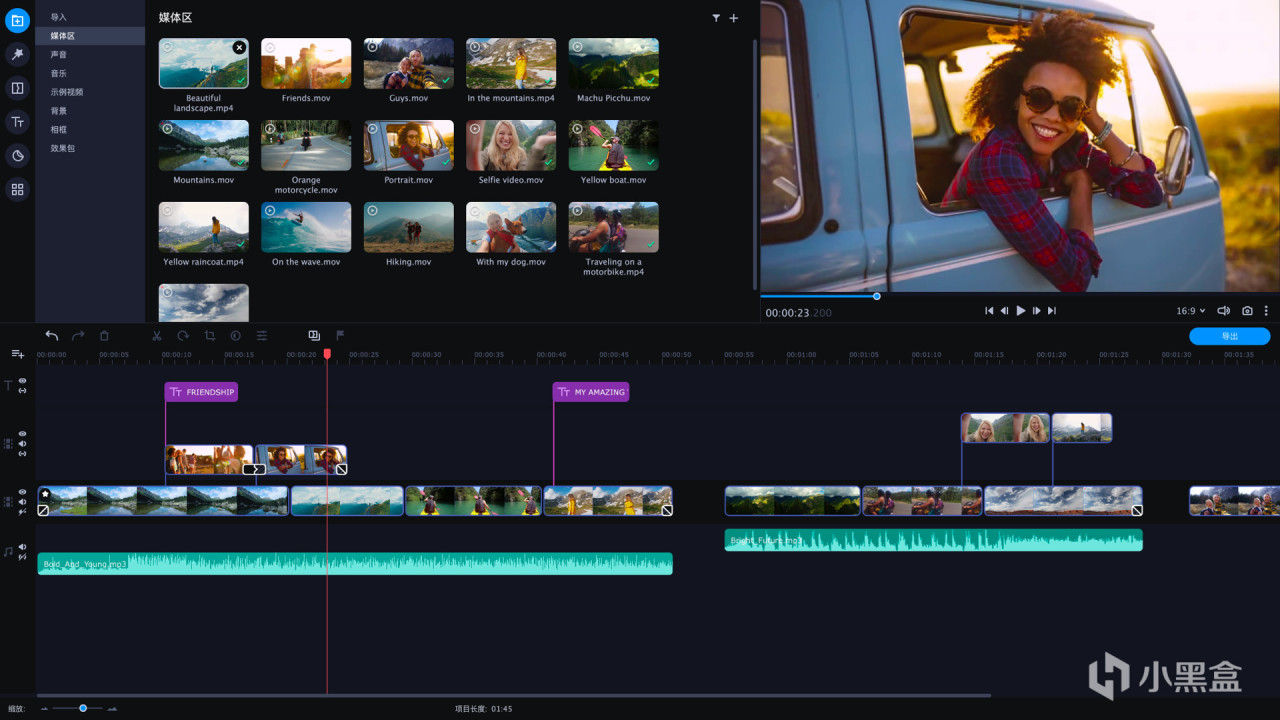Toggle visibility of the title track
This screenshot has height=720, width=1280.
point(22,381)
